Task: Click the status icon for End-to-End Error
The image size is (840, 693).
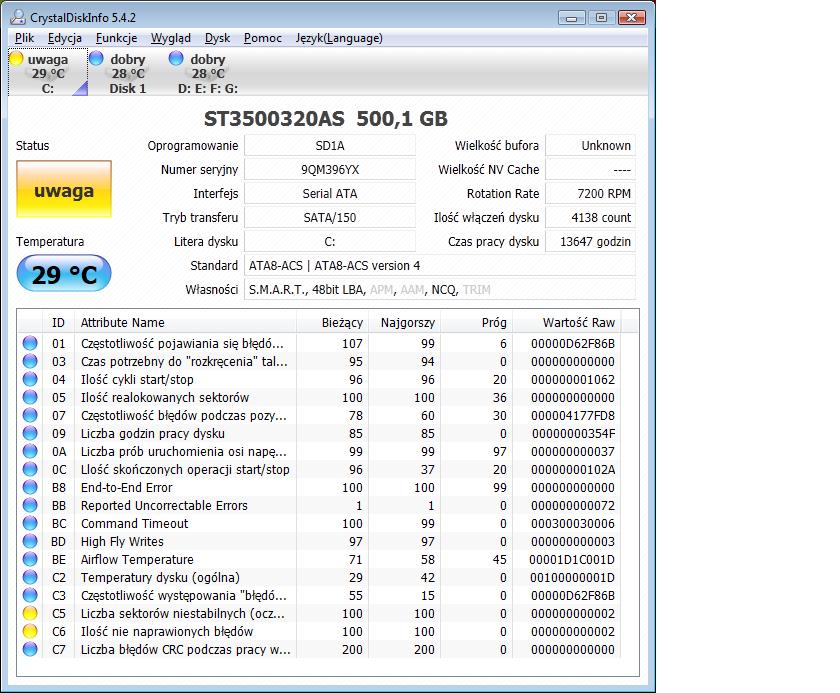Action: pos(30,487)
